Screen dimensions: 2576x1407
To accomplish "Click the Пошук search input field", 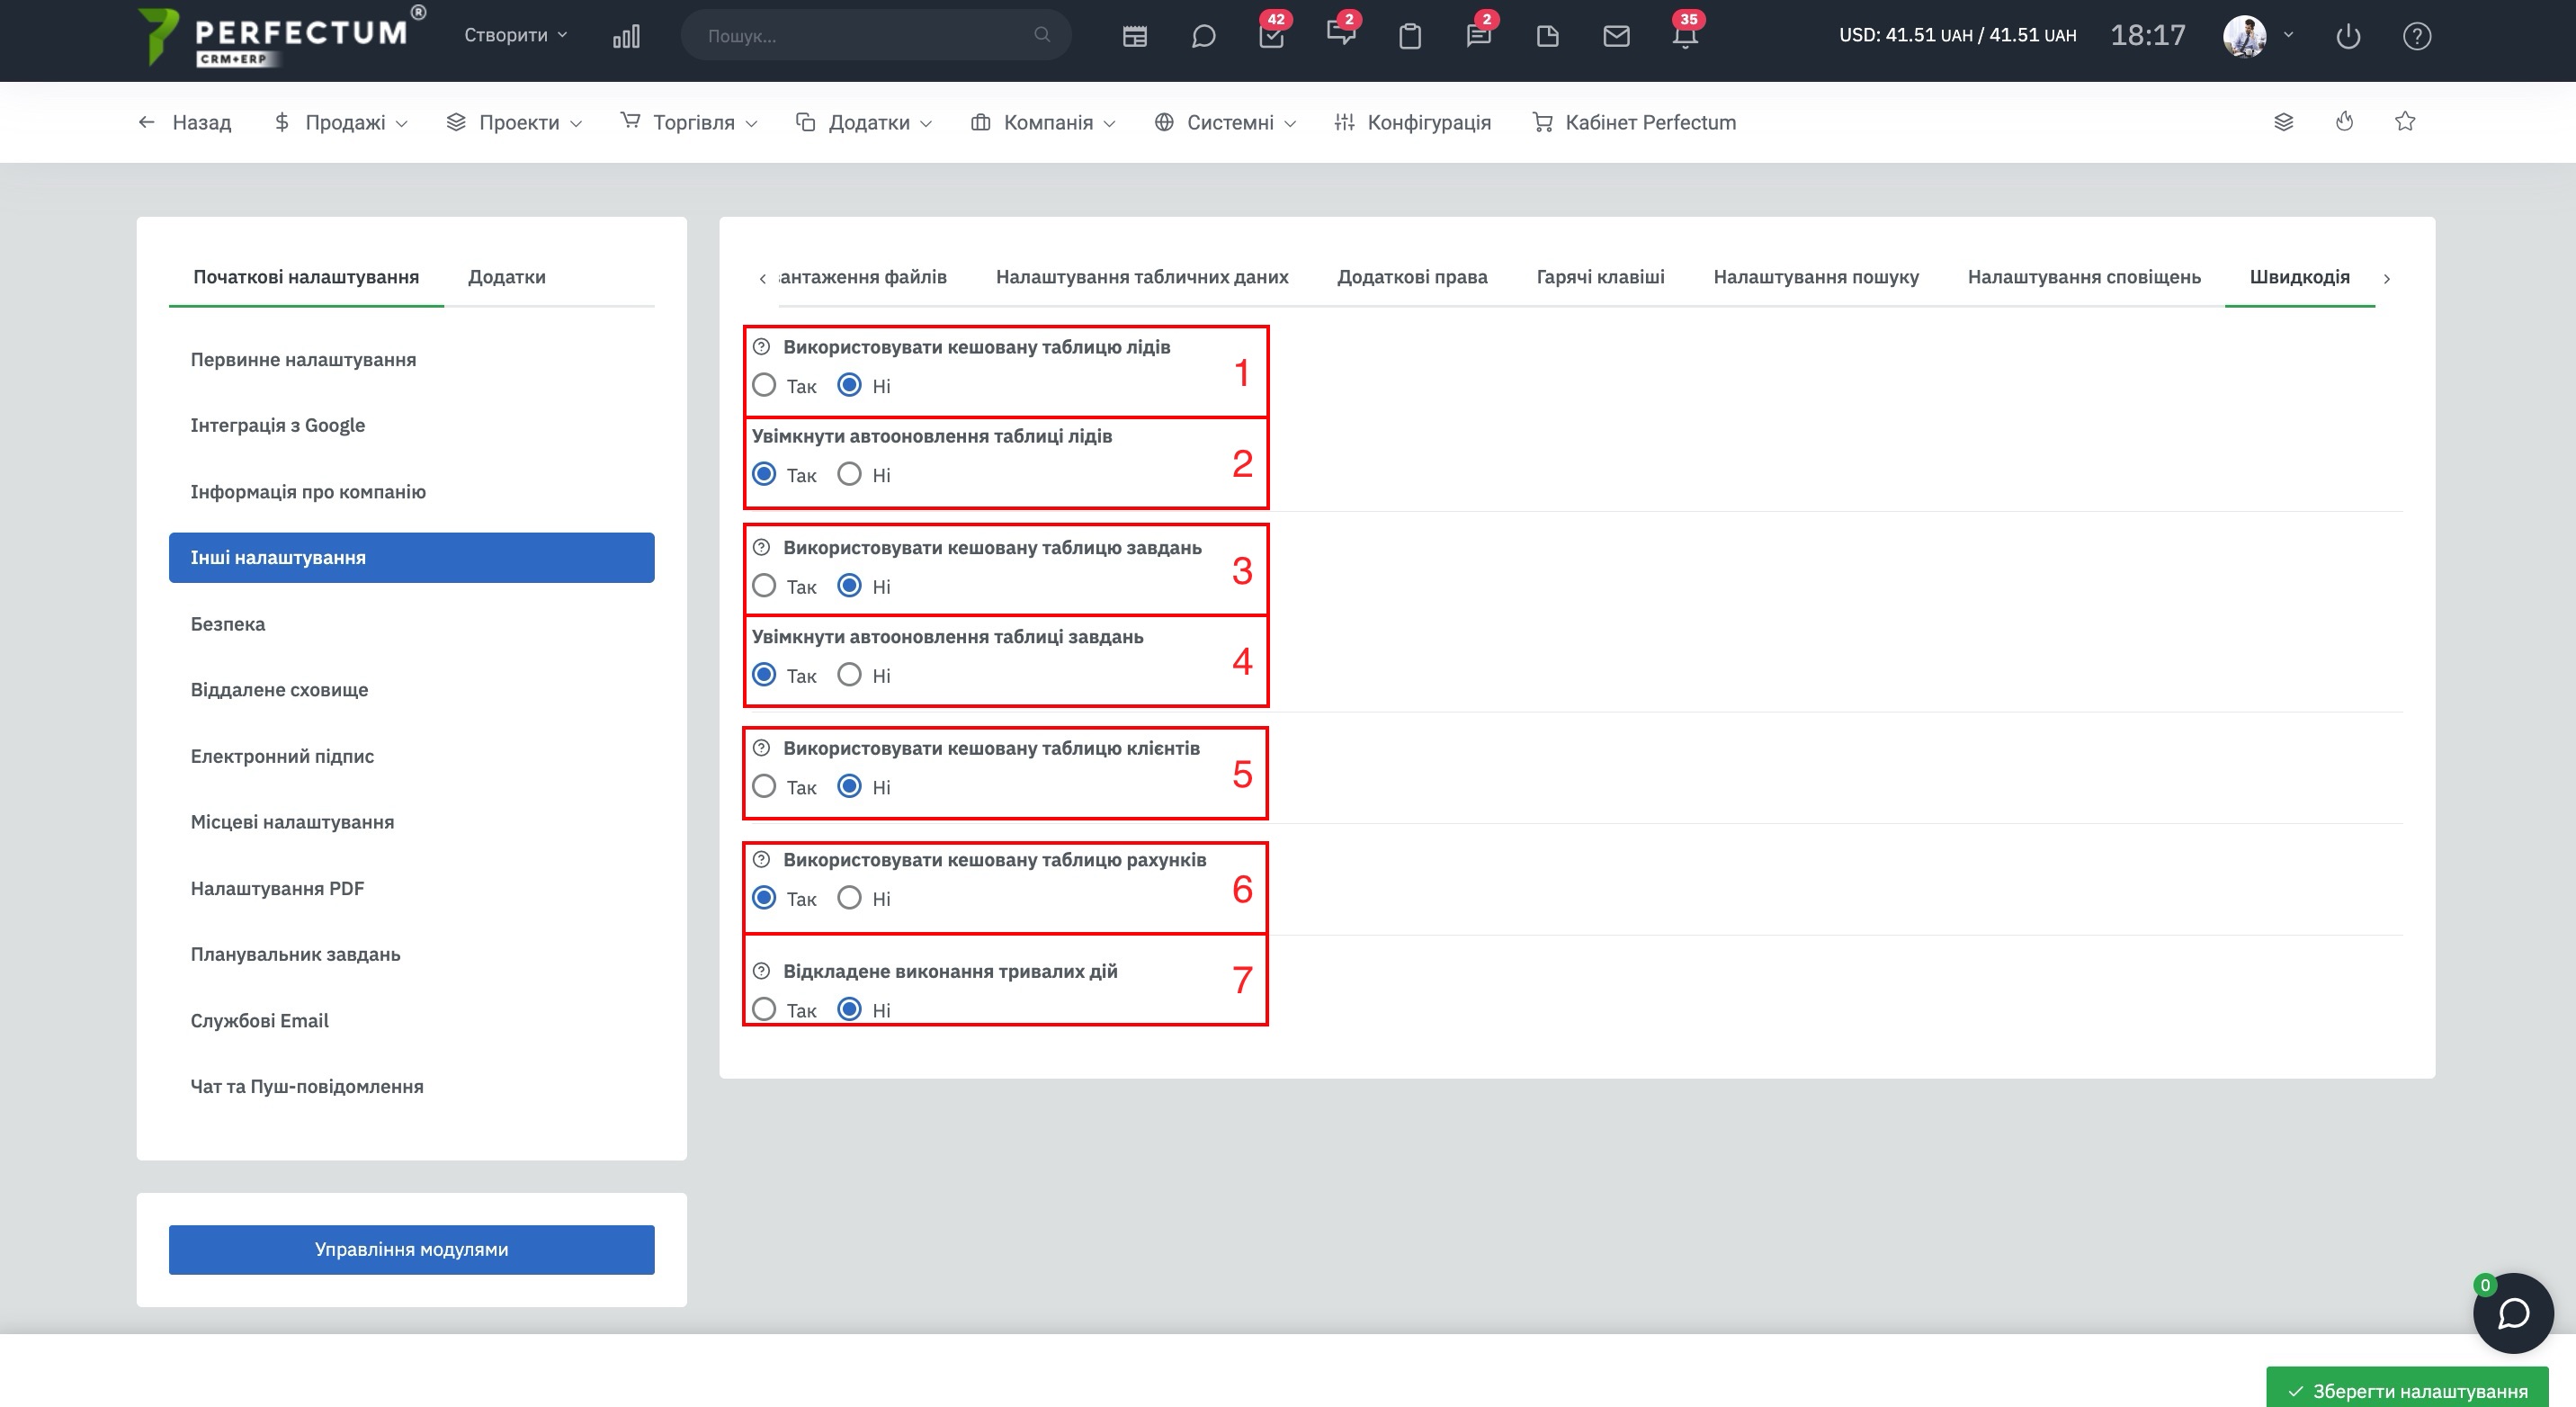I will coord(875,35).
